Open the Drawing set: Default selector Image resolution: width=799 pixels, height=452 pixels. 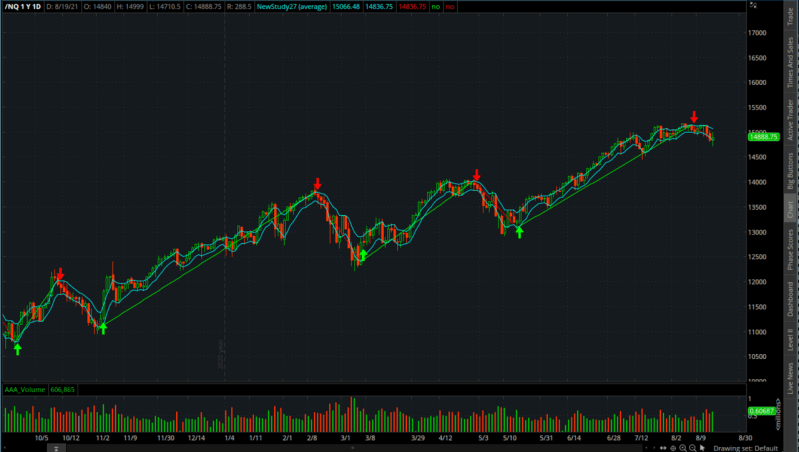click(745, 448)
